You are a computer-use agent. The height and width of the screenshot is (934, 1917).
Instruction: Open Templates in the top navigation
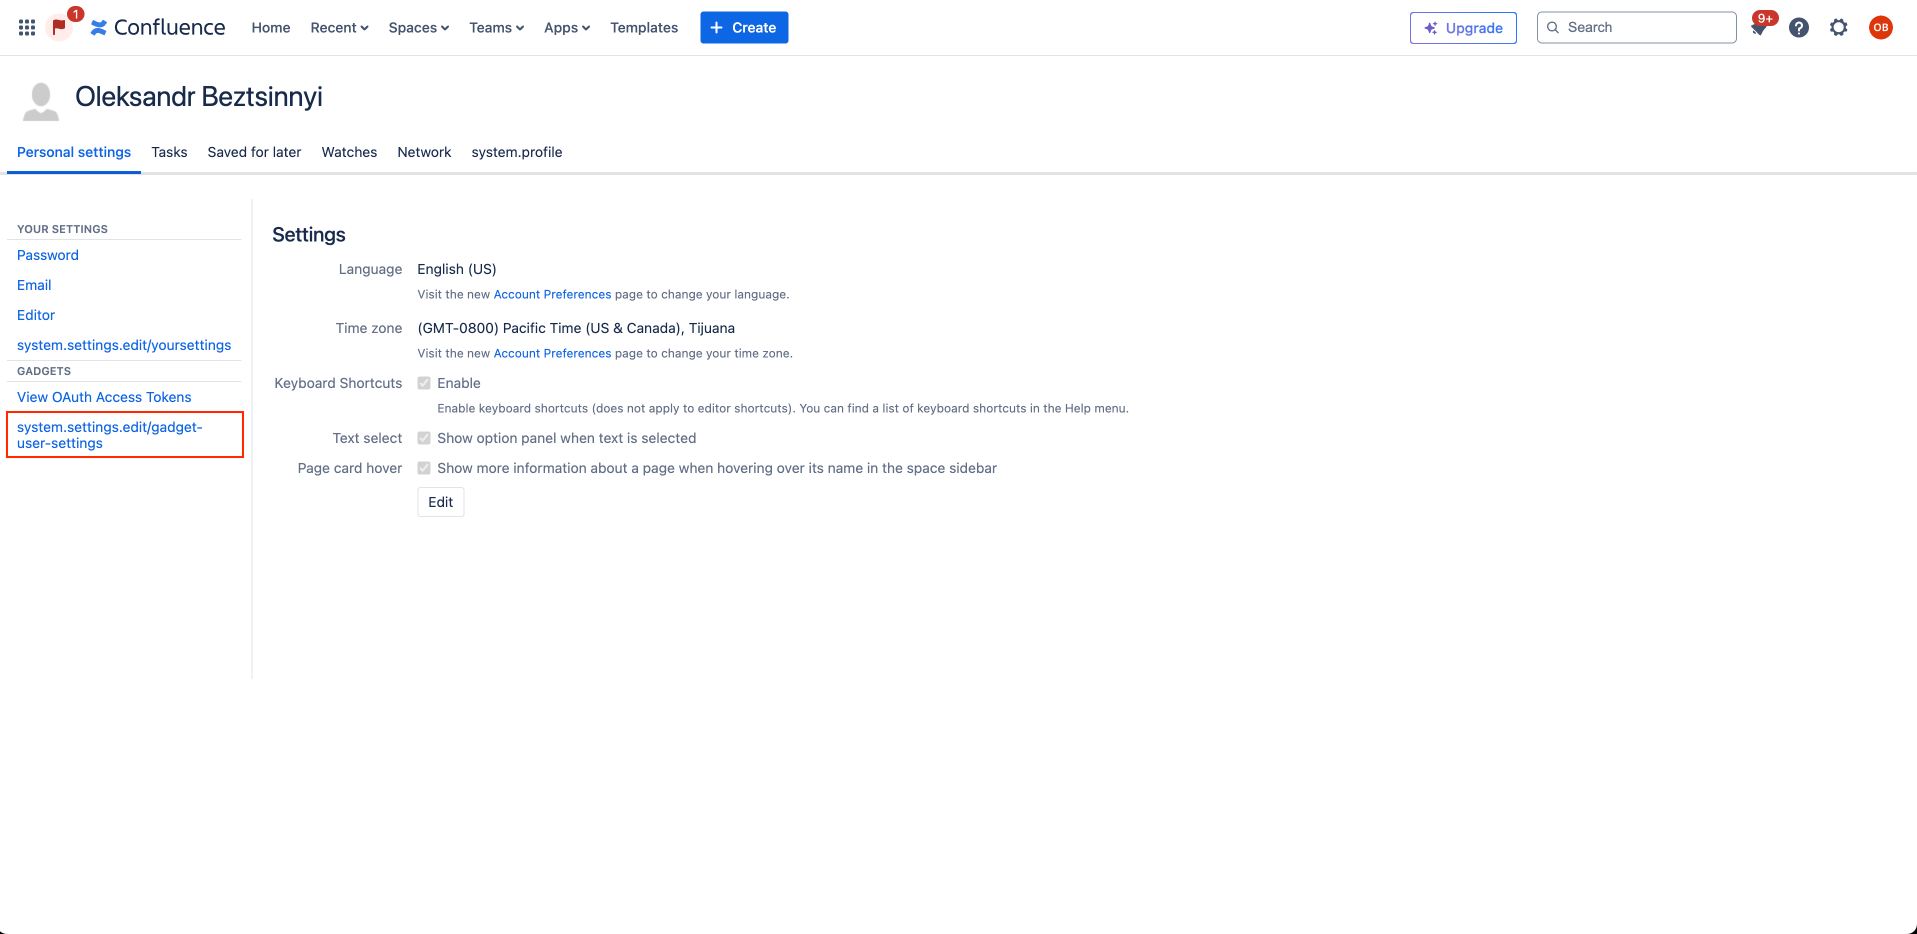tap(644, 27)
